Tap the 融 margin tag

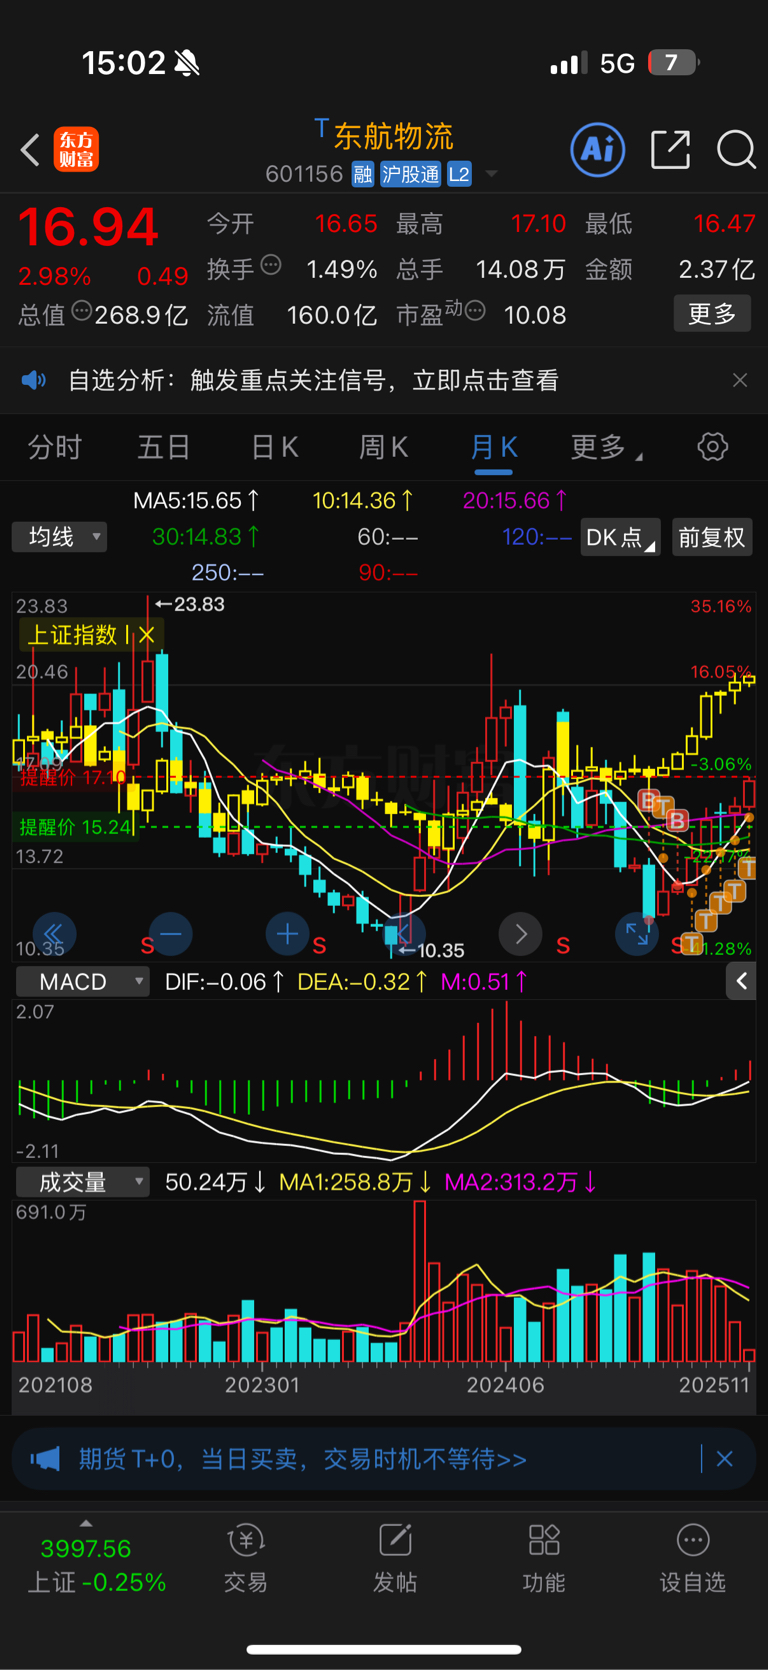coord(363,174)
